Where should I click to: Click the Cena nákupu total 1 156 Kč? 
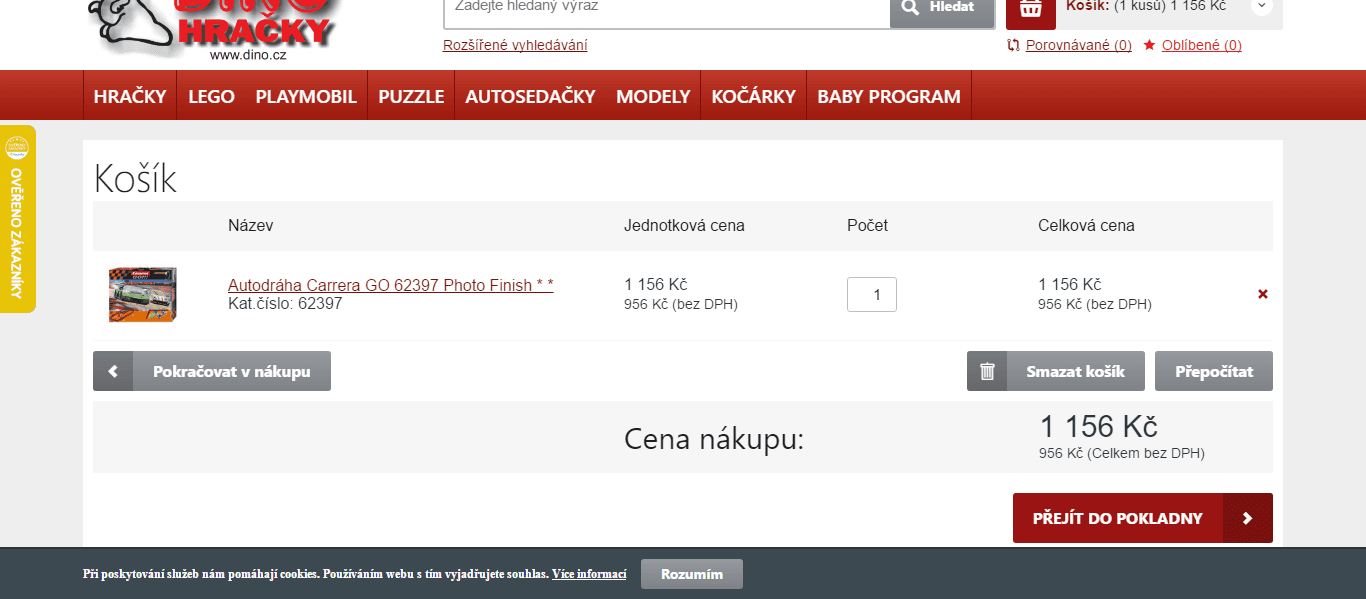pos(1099,427)
